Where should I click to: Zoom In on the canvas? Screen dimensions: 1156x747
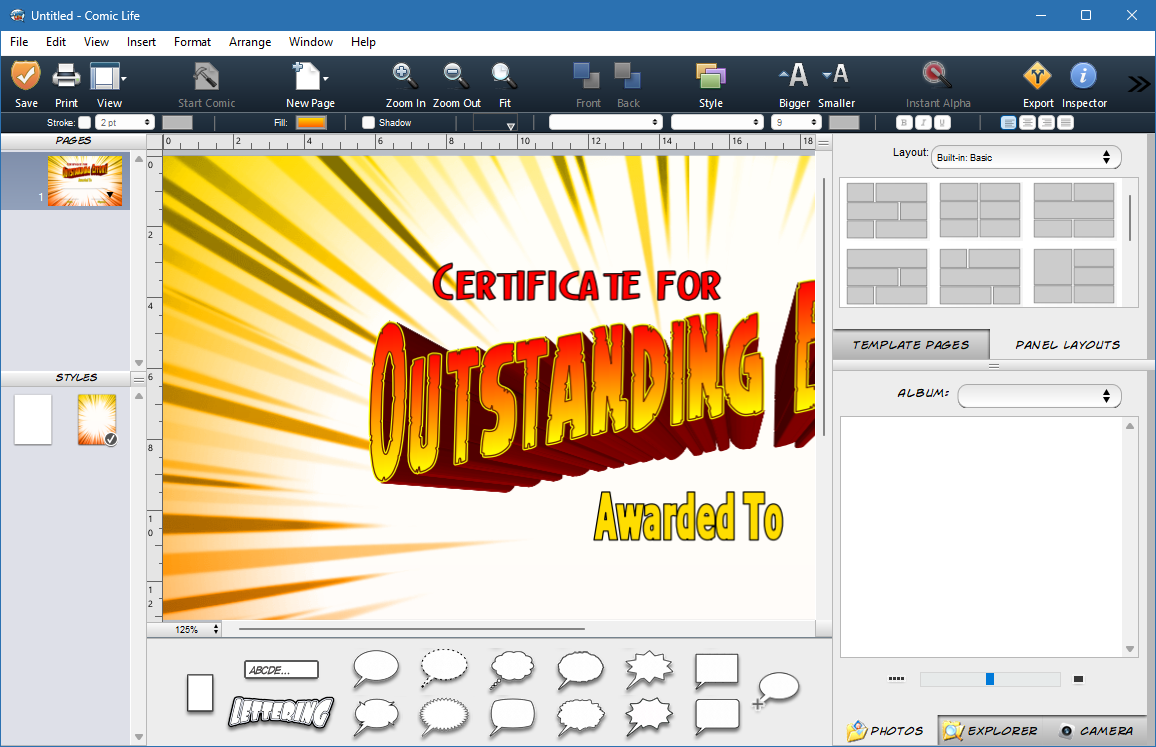click(x=405, y=76)
